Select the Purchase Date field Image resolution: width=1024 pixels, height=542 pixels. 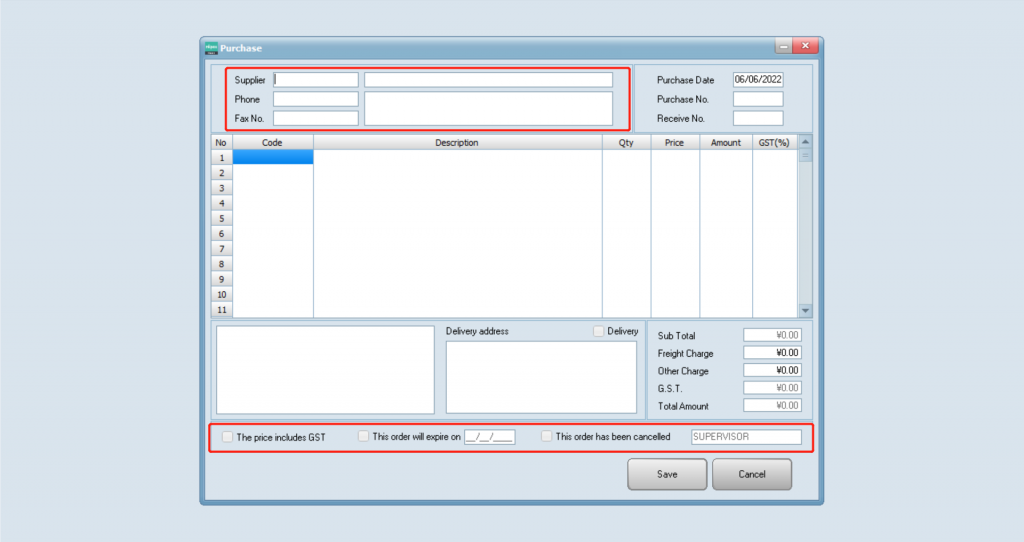pos(757,80)
